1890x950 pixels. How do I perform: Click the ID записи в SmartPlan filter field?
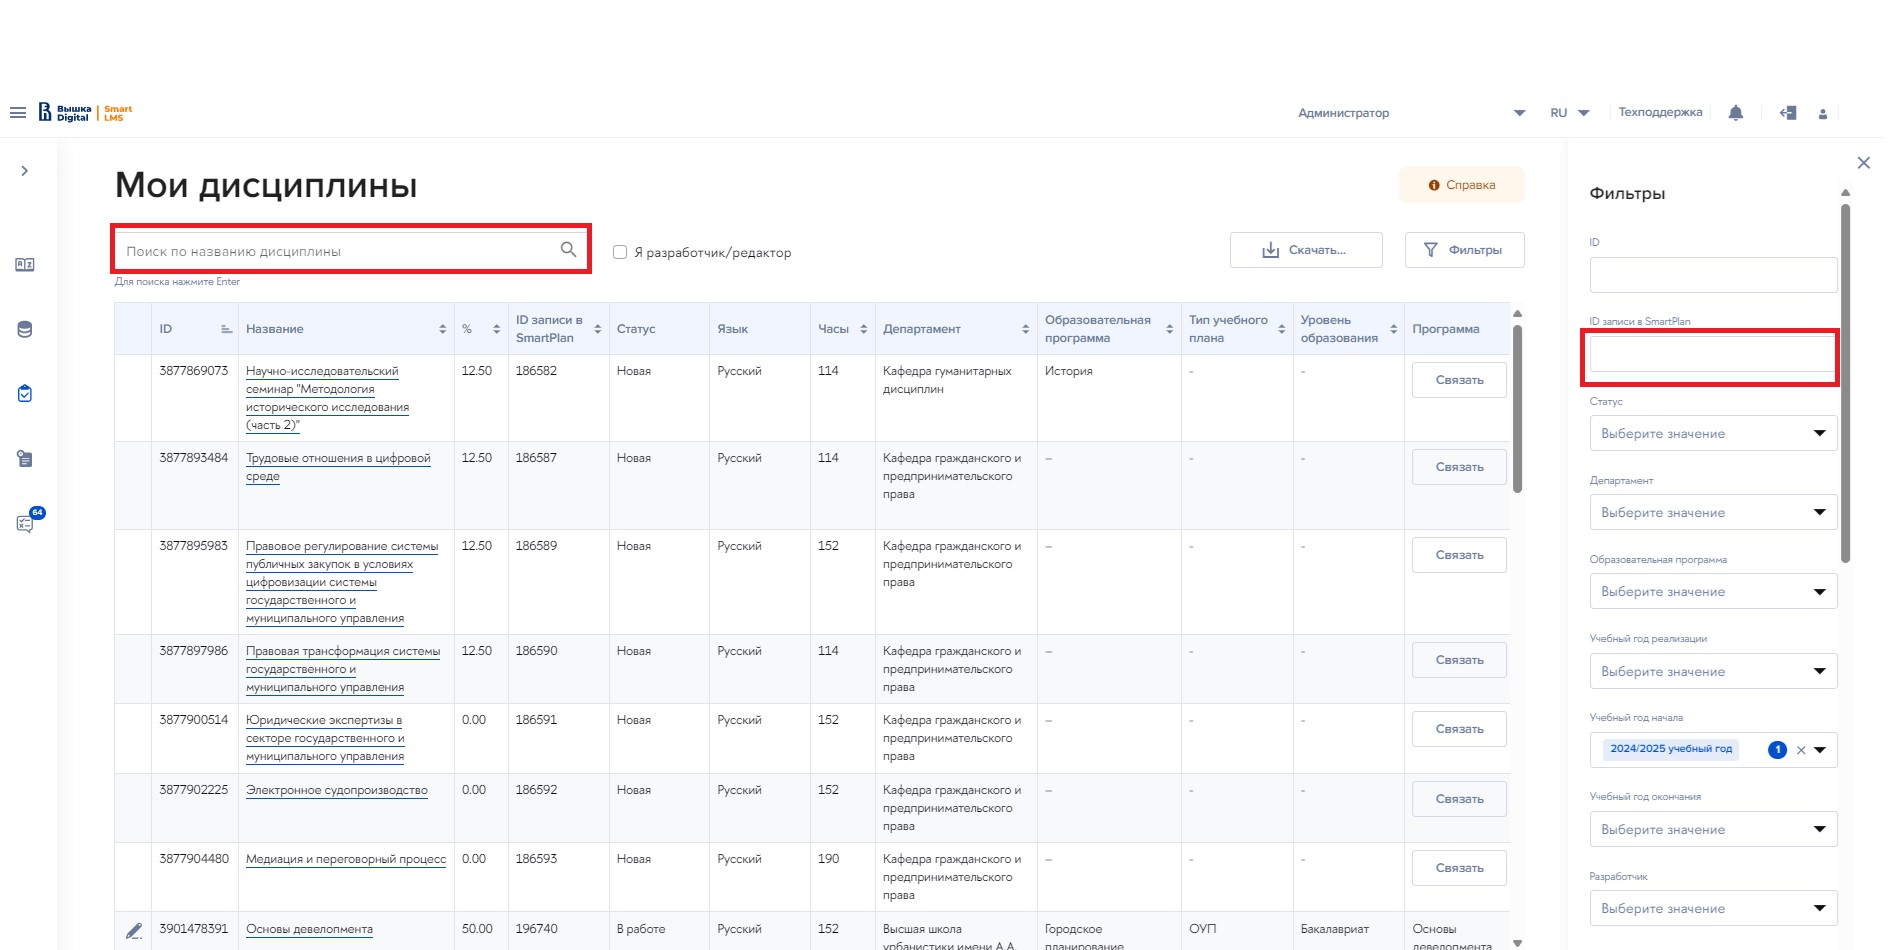click(1711, 355)
